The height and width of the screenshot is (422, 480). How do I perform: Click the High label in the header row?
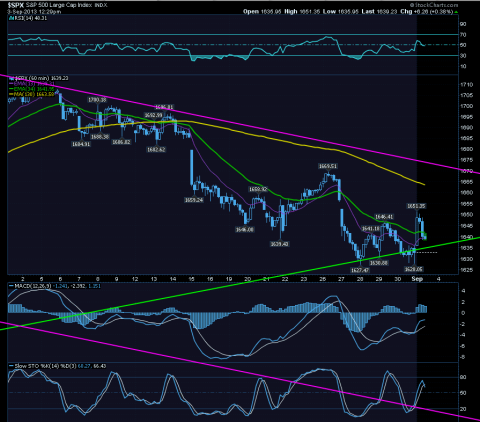point(291,12)
